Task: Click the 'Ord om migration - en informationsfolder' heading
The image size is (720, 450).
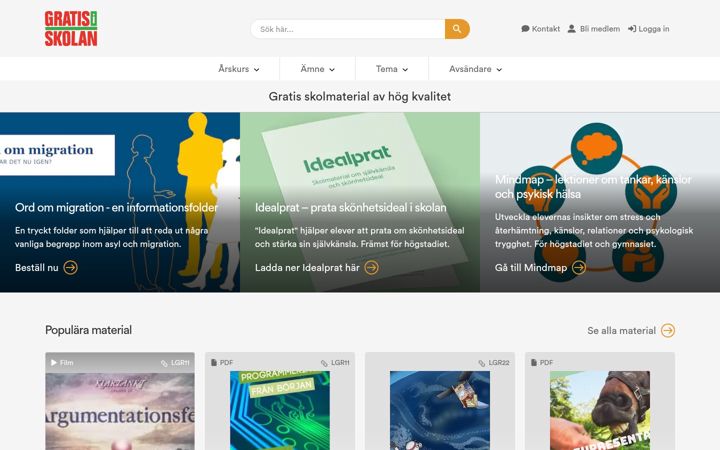Action: click(117, 208)
